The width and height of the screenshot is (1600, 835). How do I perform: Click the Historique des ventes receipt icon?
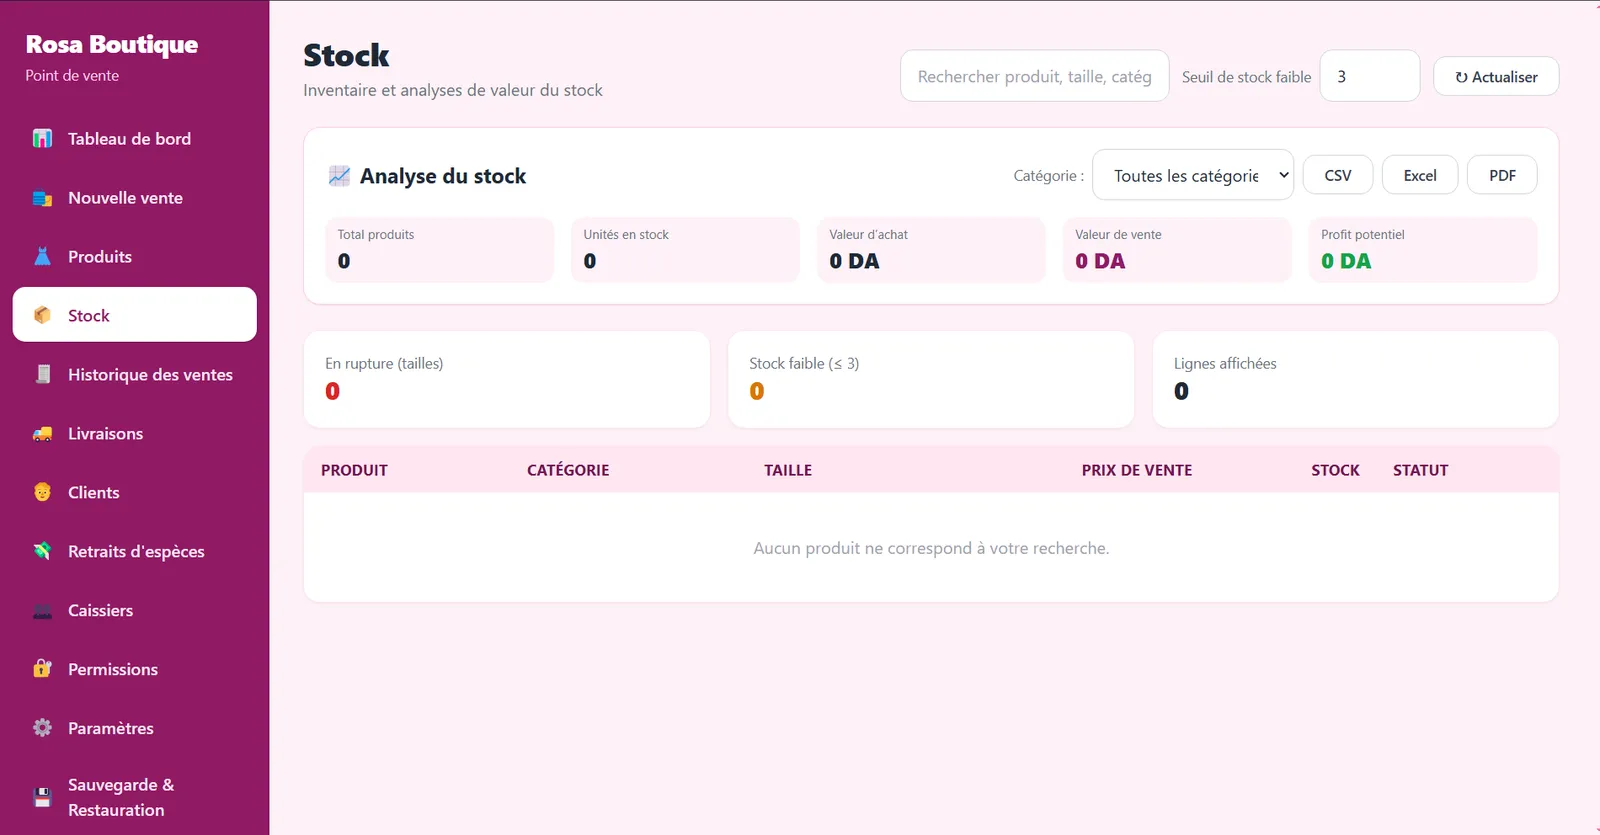(42, 375)
